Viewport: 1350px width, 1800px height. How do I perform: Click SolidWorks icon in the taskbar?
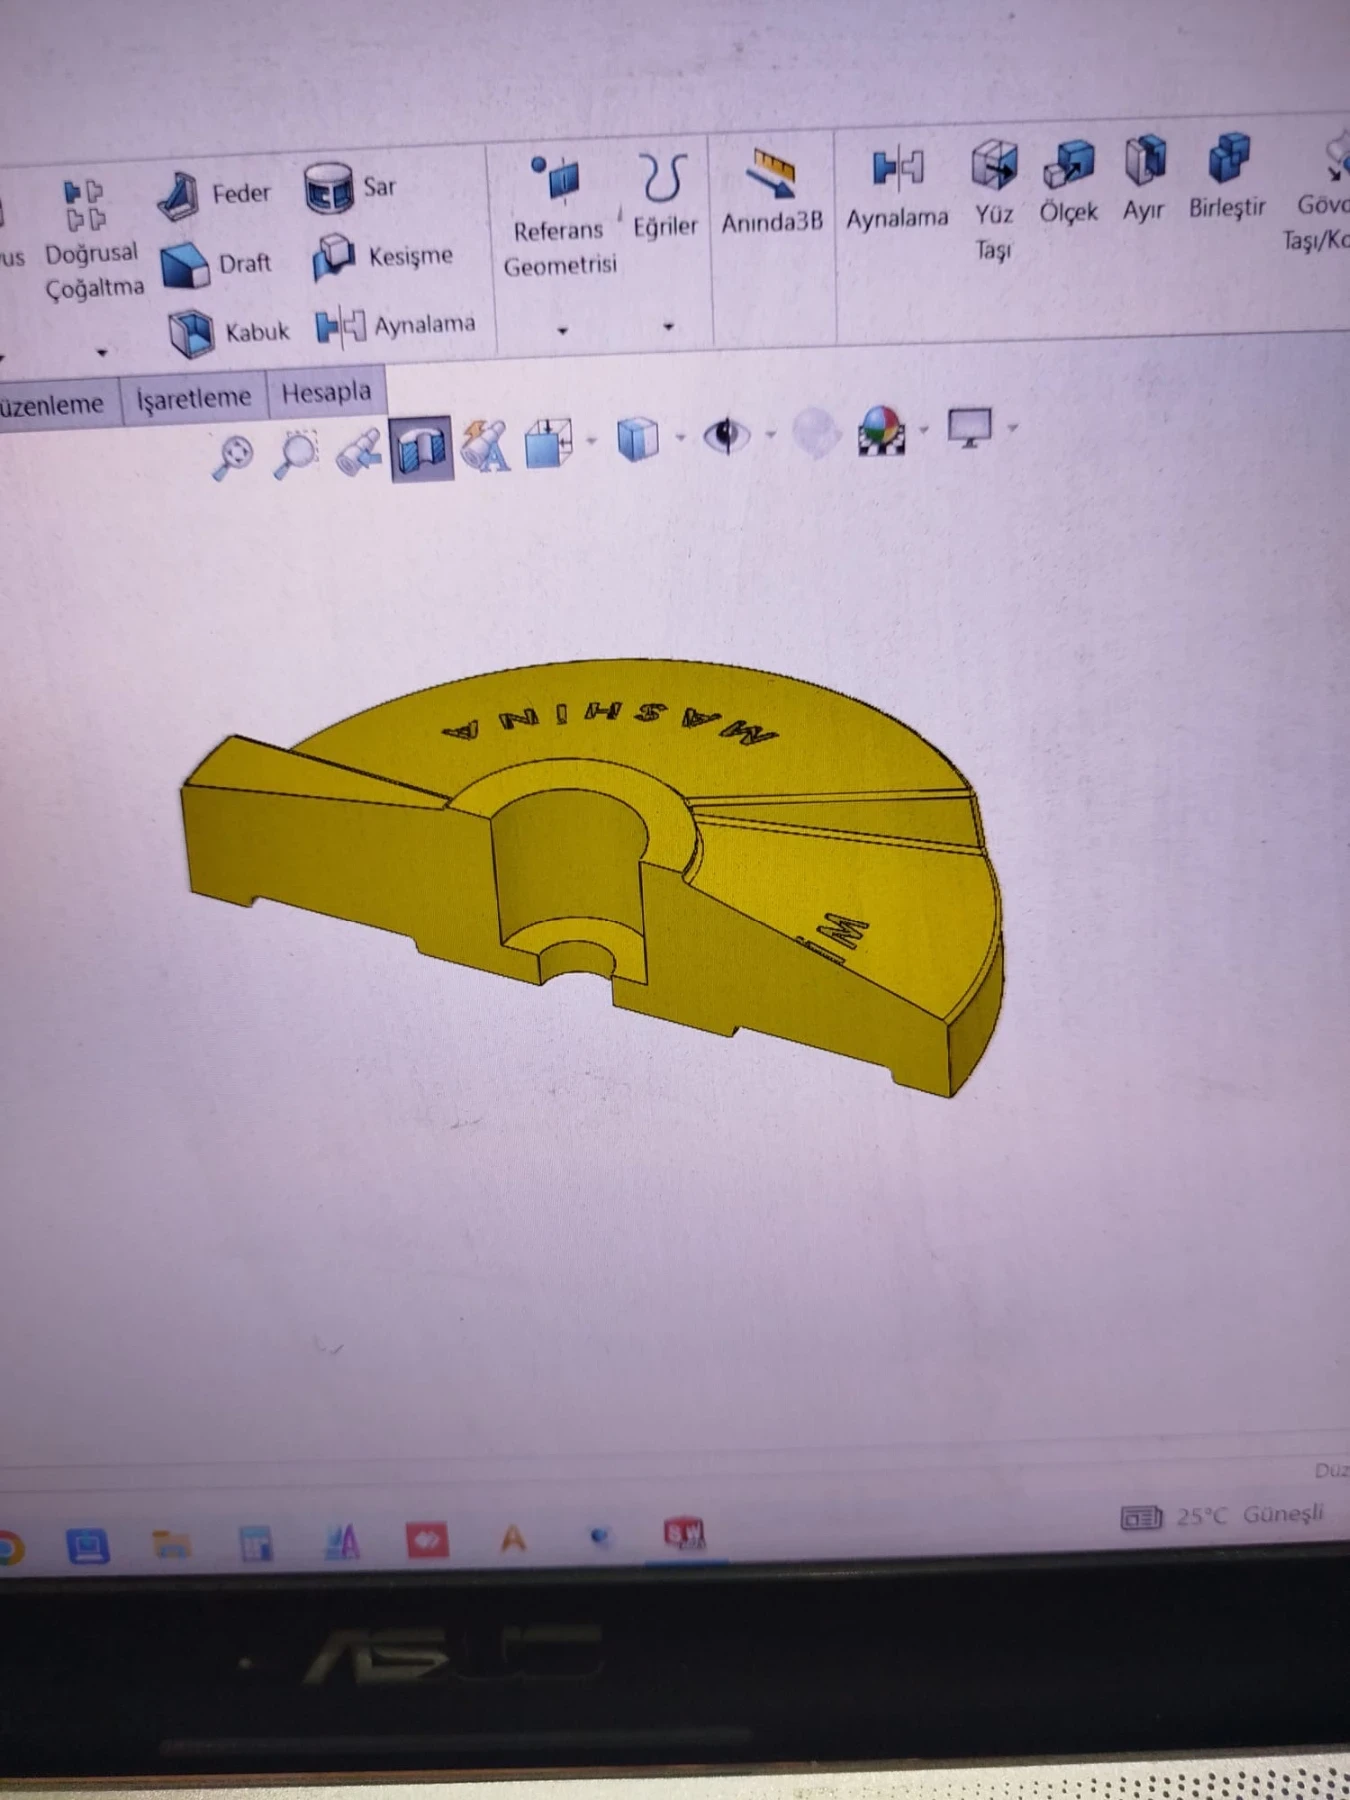684,1533
